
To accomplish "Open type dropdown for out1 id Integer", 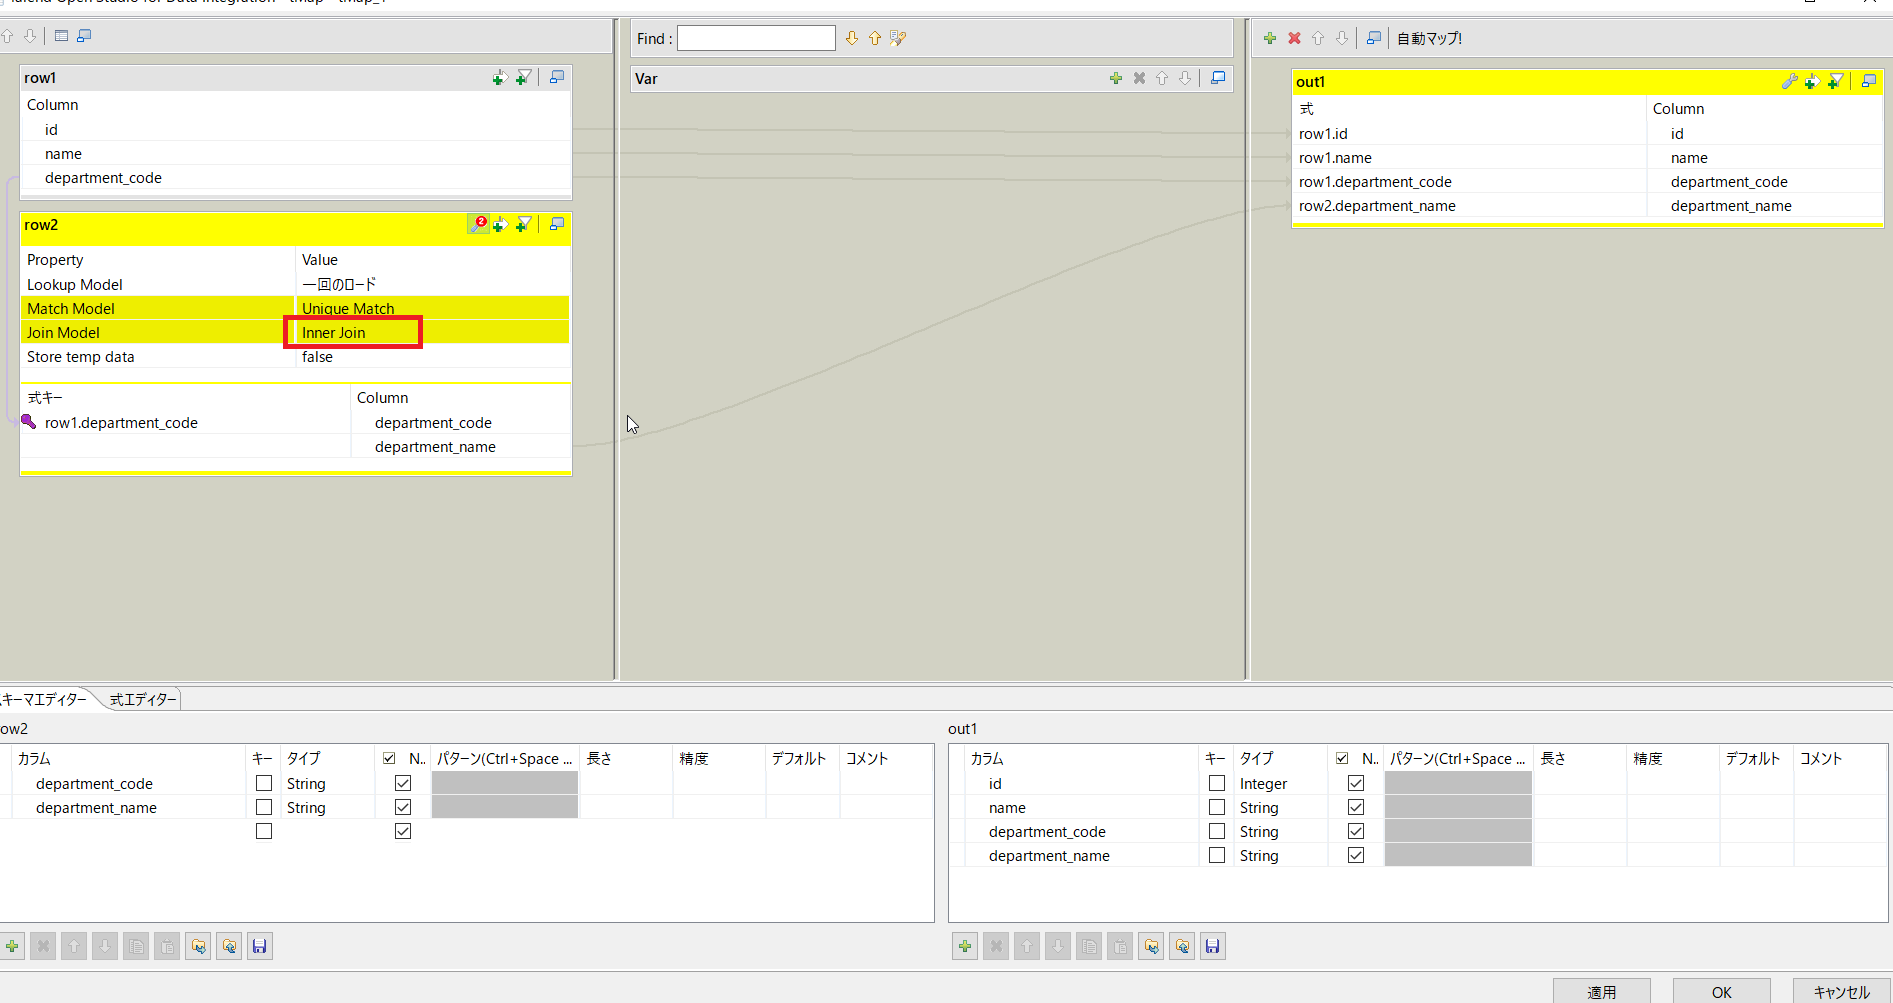I will coord(1281,784).
